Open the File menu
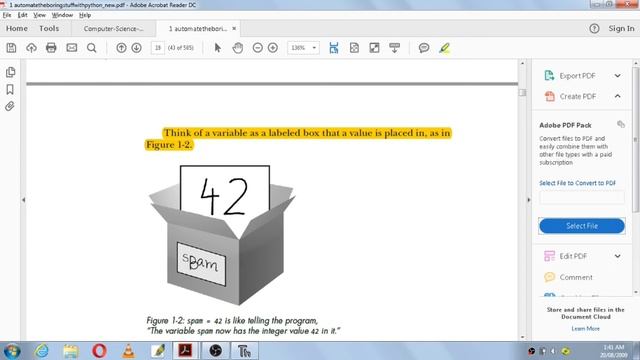This screenshot has height=360, width=640. point(7,15)
